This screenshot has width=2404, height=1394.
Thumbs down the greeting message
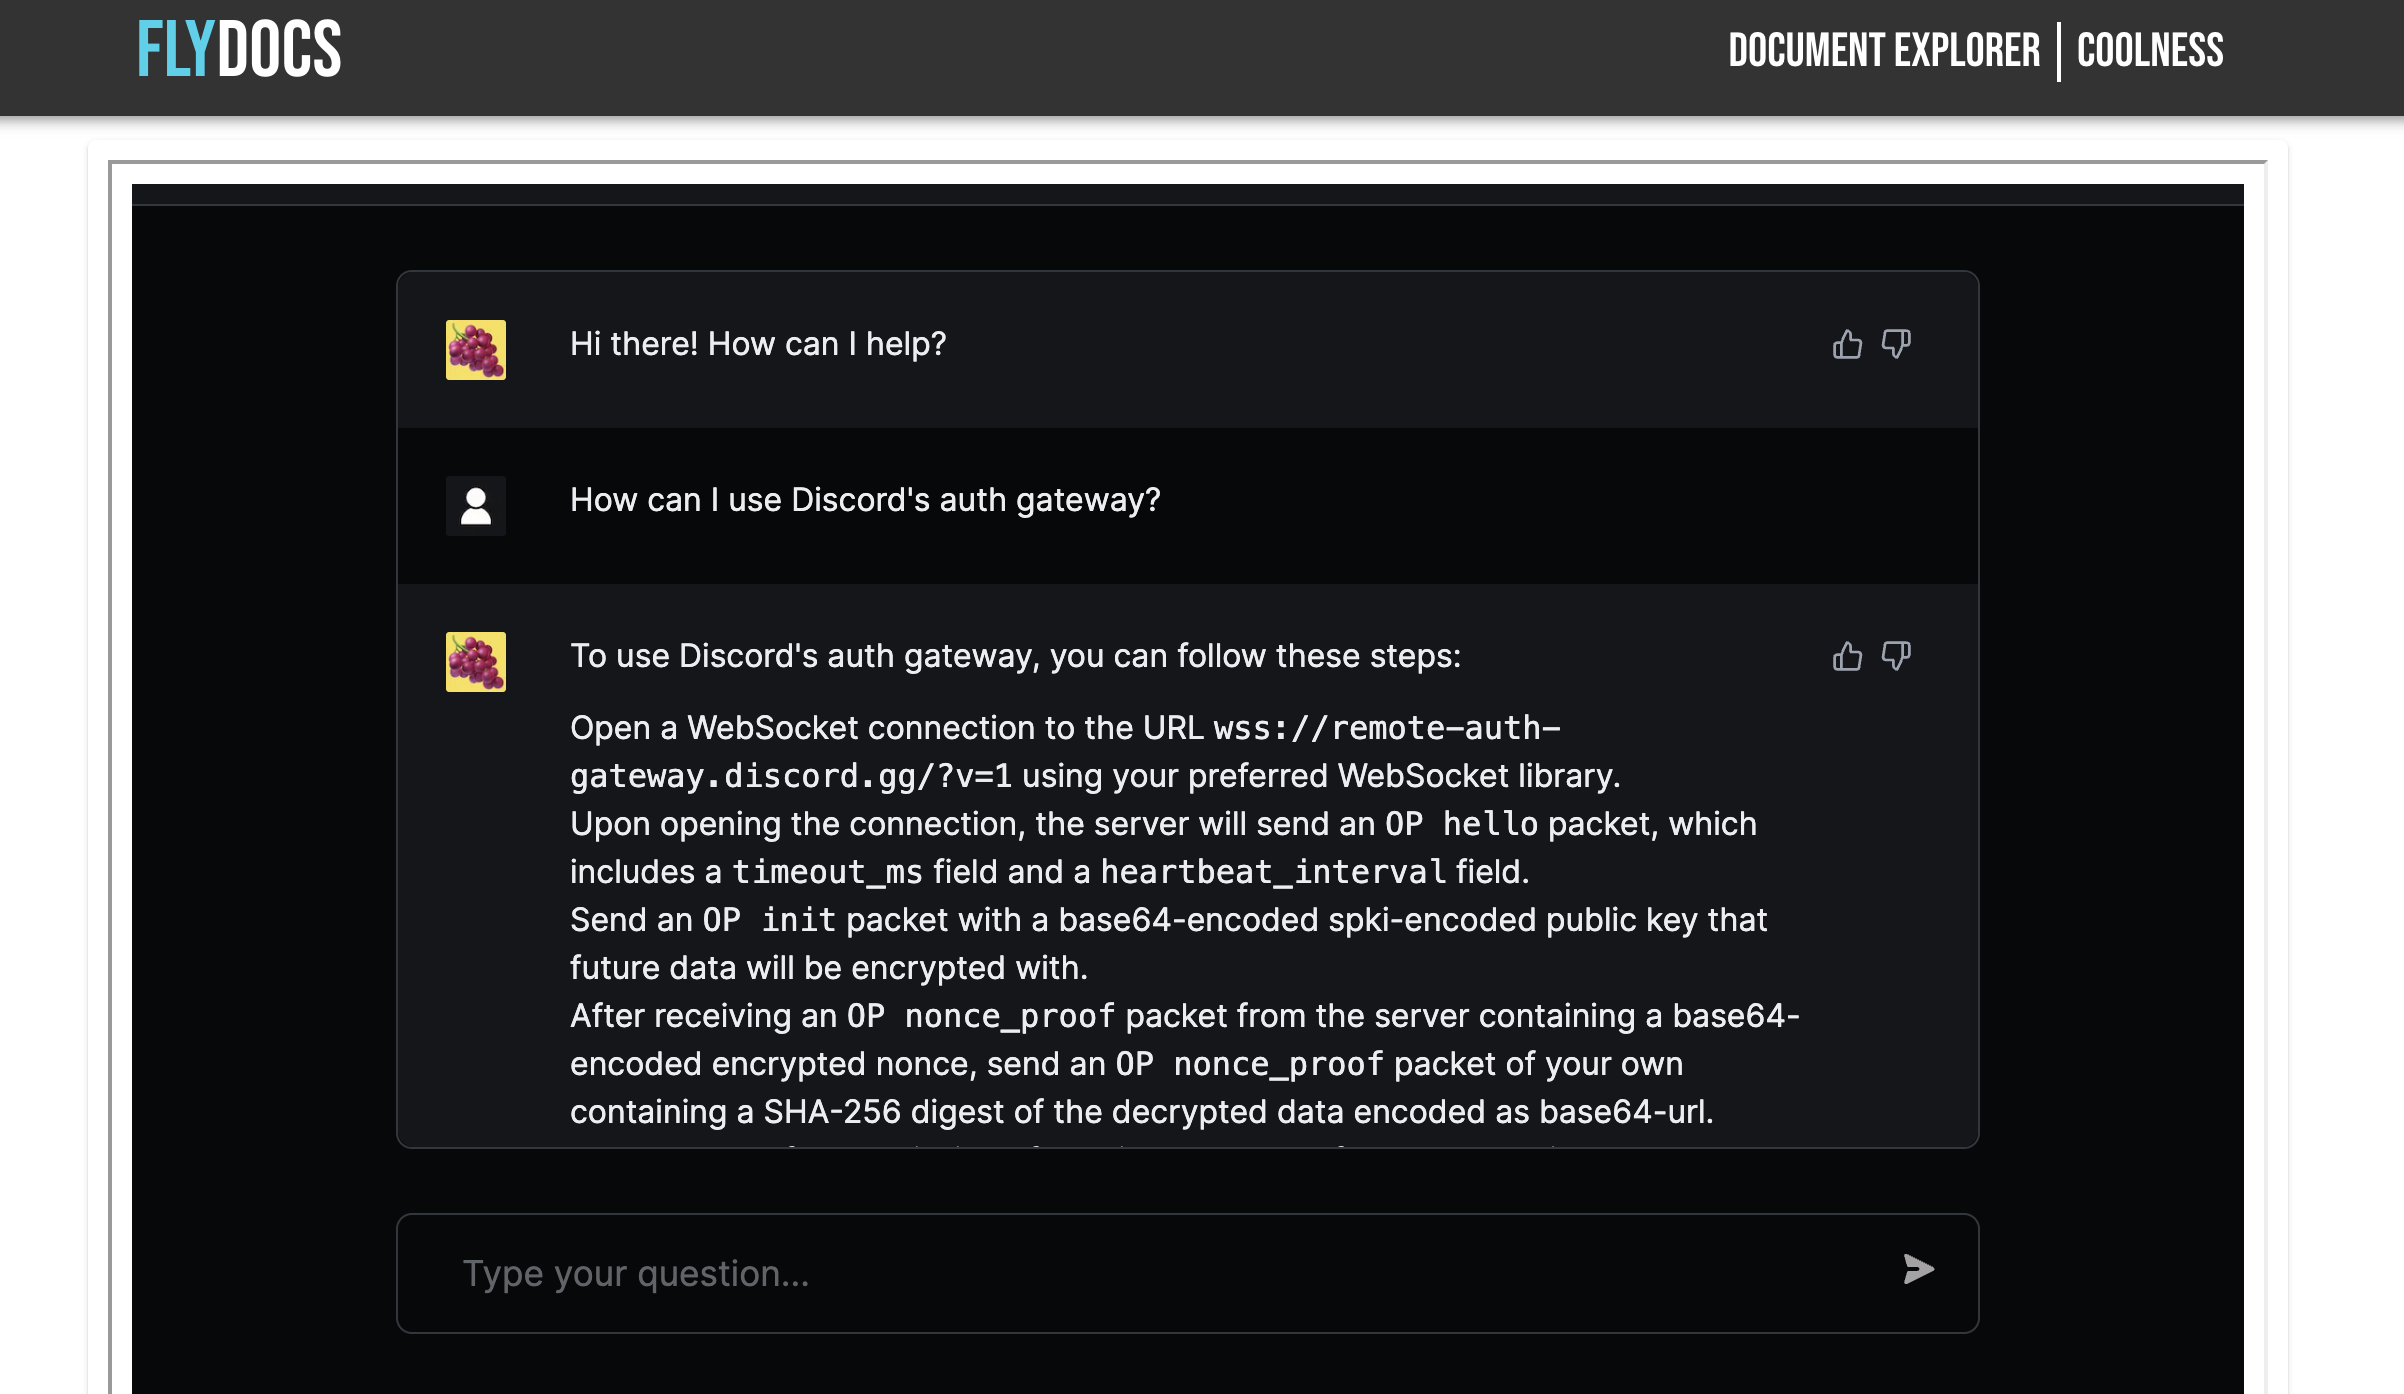[x=1896, y=344]
